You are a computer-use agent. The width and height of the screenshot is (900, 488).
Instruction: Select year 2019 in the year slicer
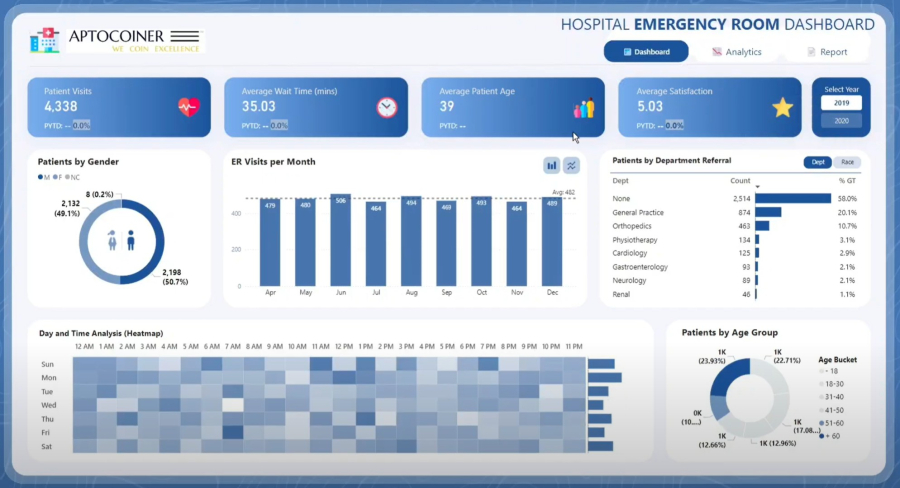840,103
